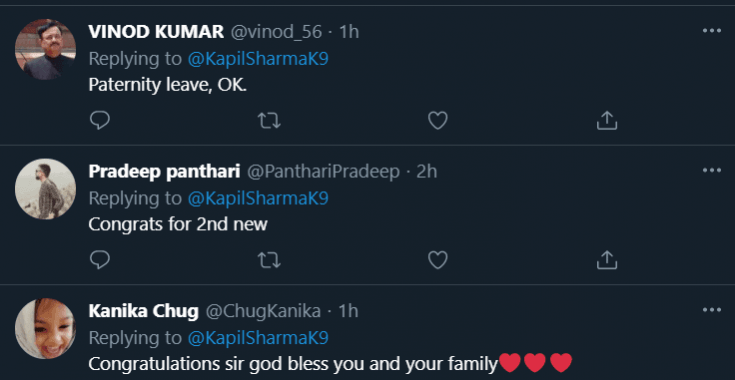735x380 pixels.
Task: Open @PanthariPradeep handle
Action: click(x=323, y=171)
